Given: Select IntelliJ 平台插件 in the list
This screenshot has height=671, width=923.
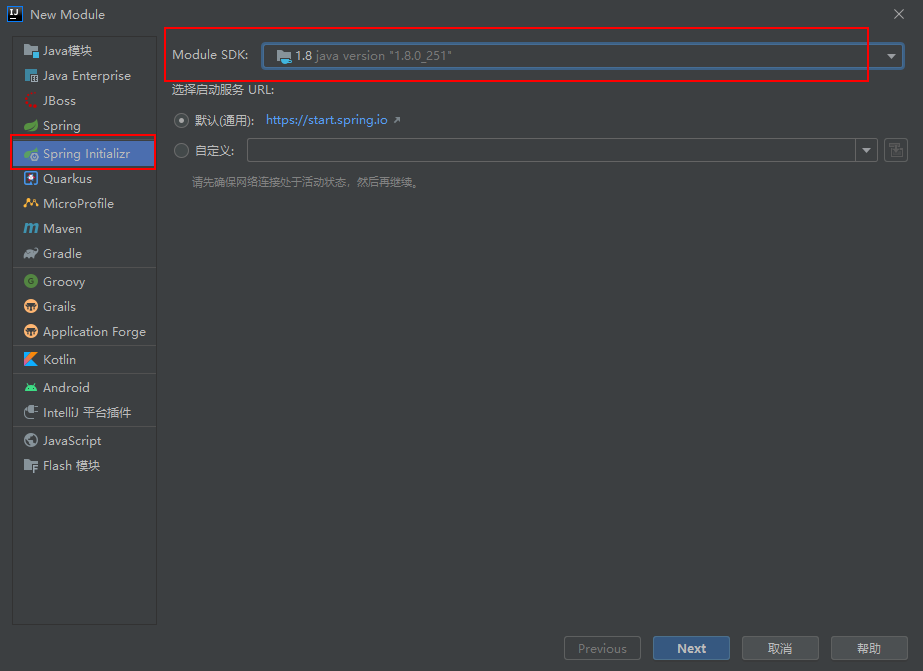Looking at the screenshot, I should coord(84,412).
